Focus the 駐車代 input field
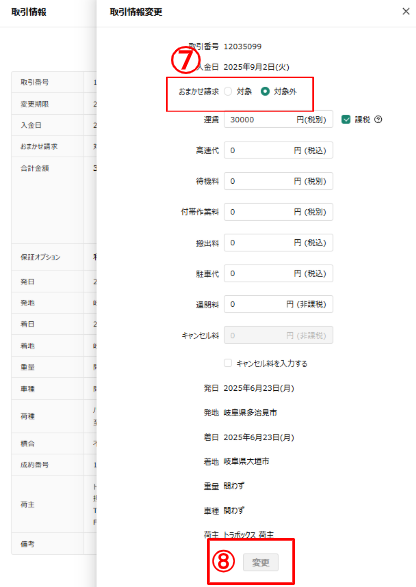The image size is (416, 587). pos(278,273)
